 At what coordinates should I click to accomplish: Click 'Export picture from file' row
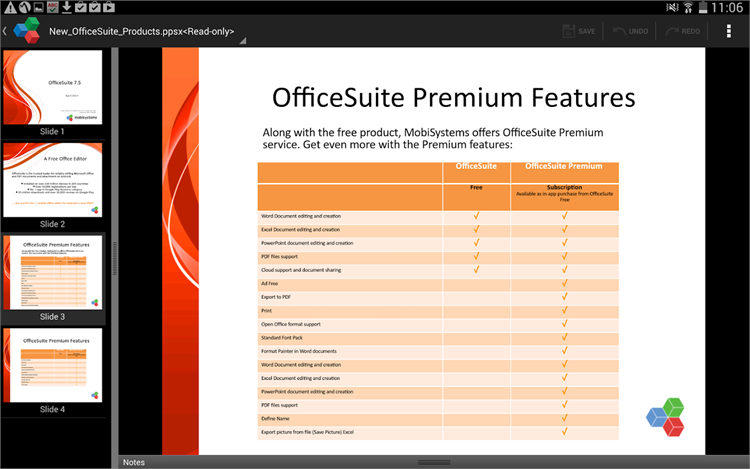[x=438, y=432]
